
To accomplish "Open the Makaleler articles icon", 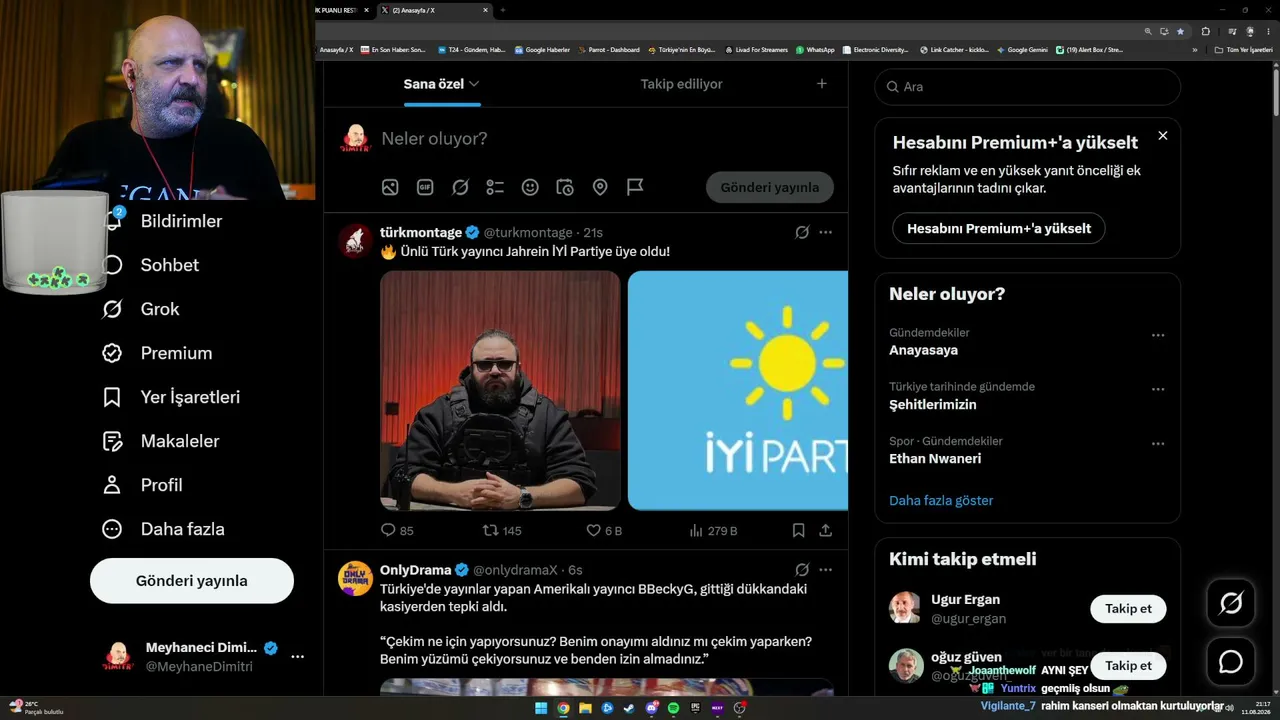I will pyautogui.click(x=112, y=441).
